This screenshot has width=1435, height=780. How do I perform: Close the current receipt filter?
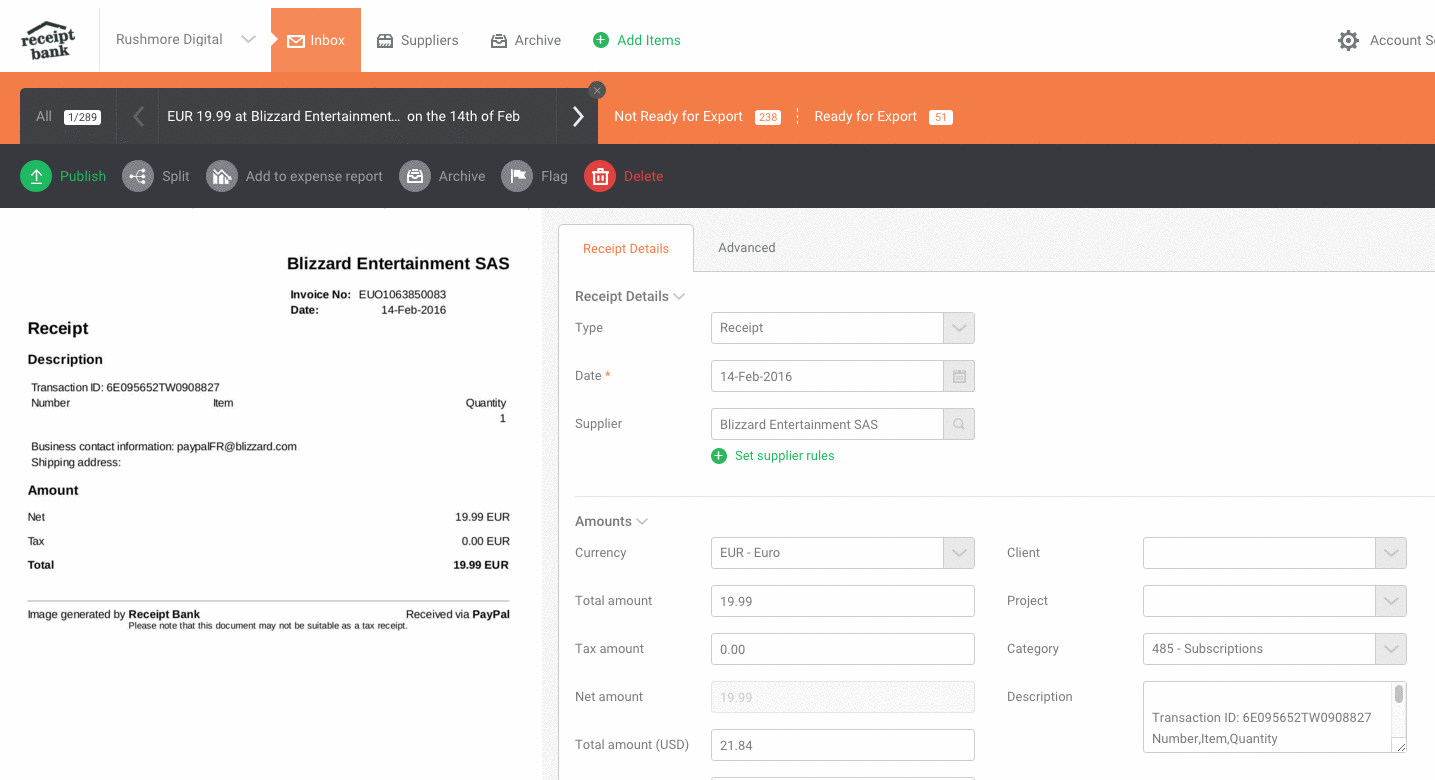[x=597, y=90]
